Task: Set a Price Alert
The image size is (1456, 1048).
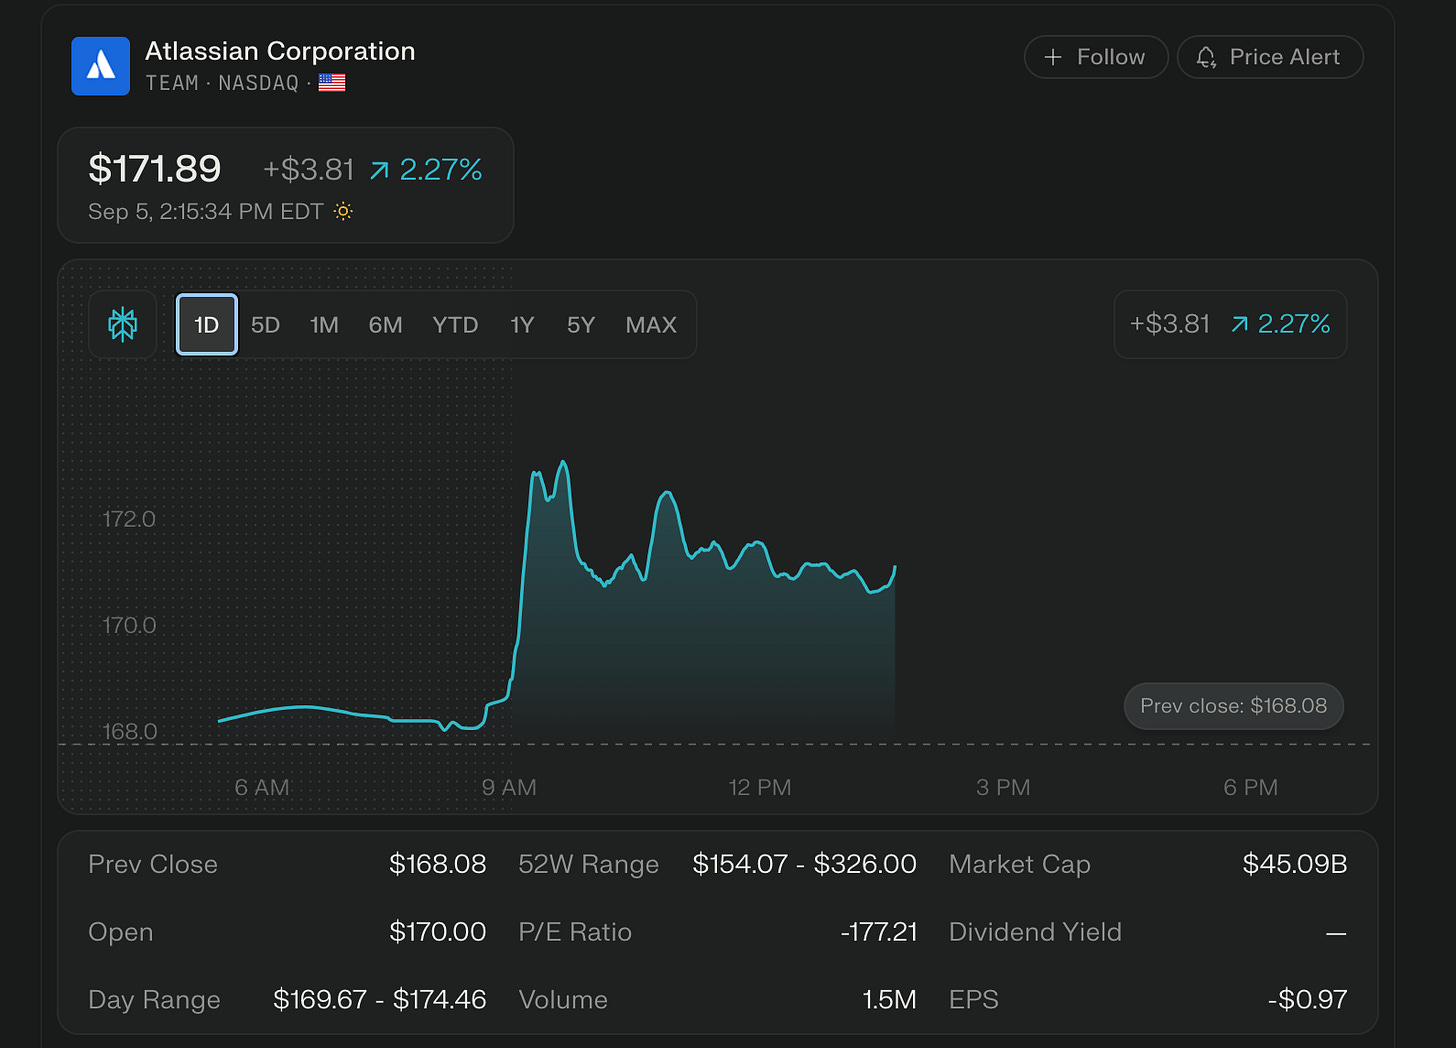Action: pyautogui.click(x=1270, y=57)
